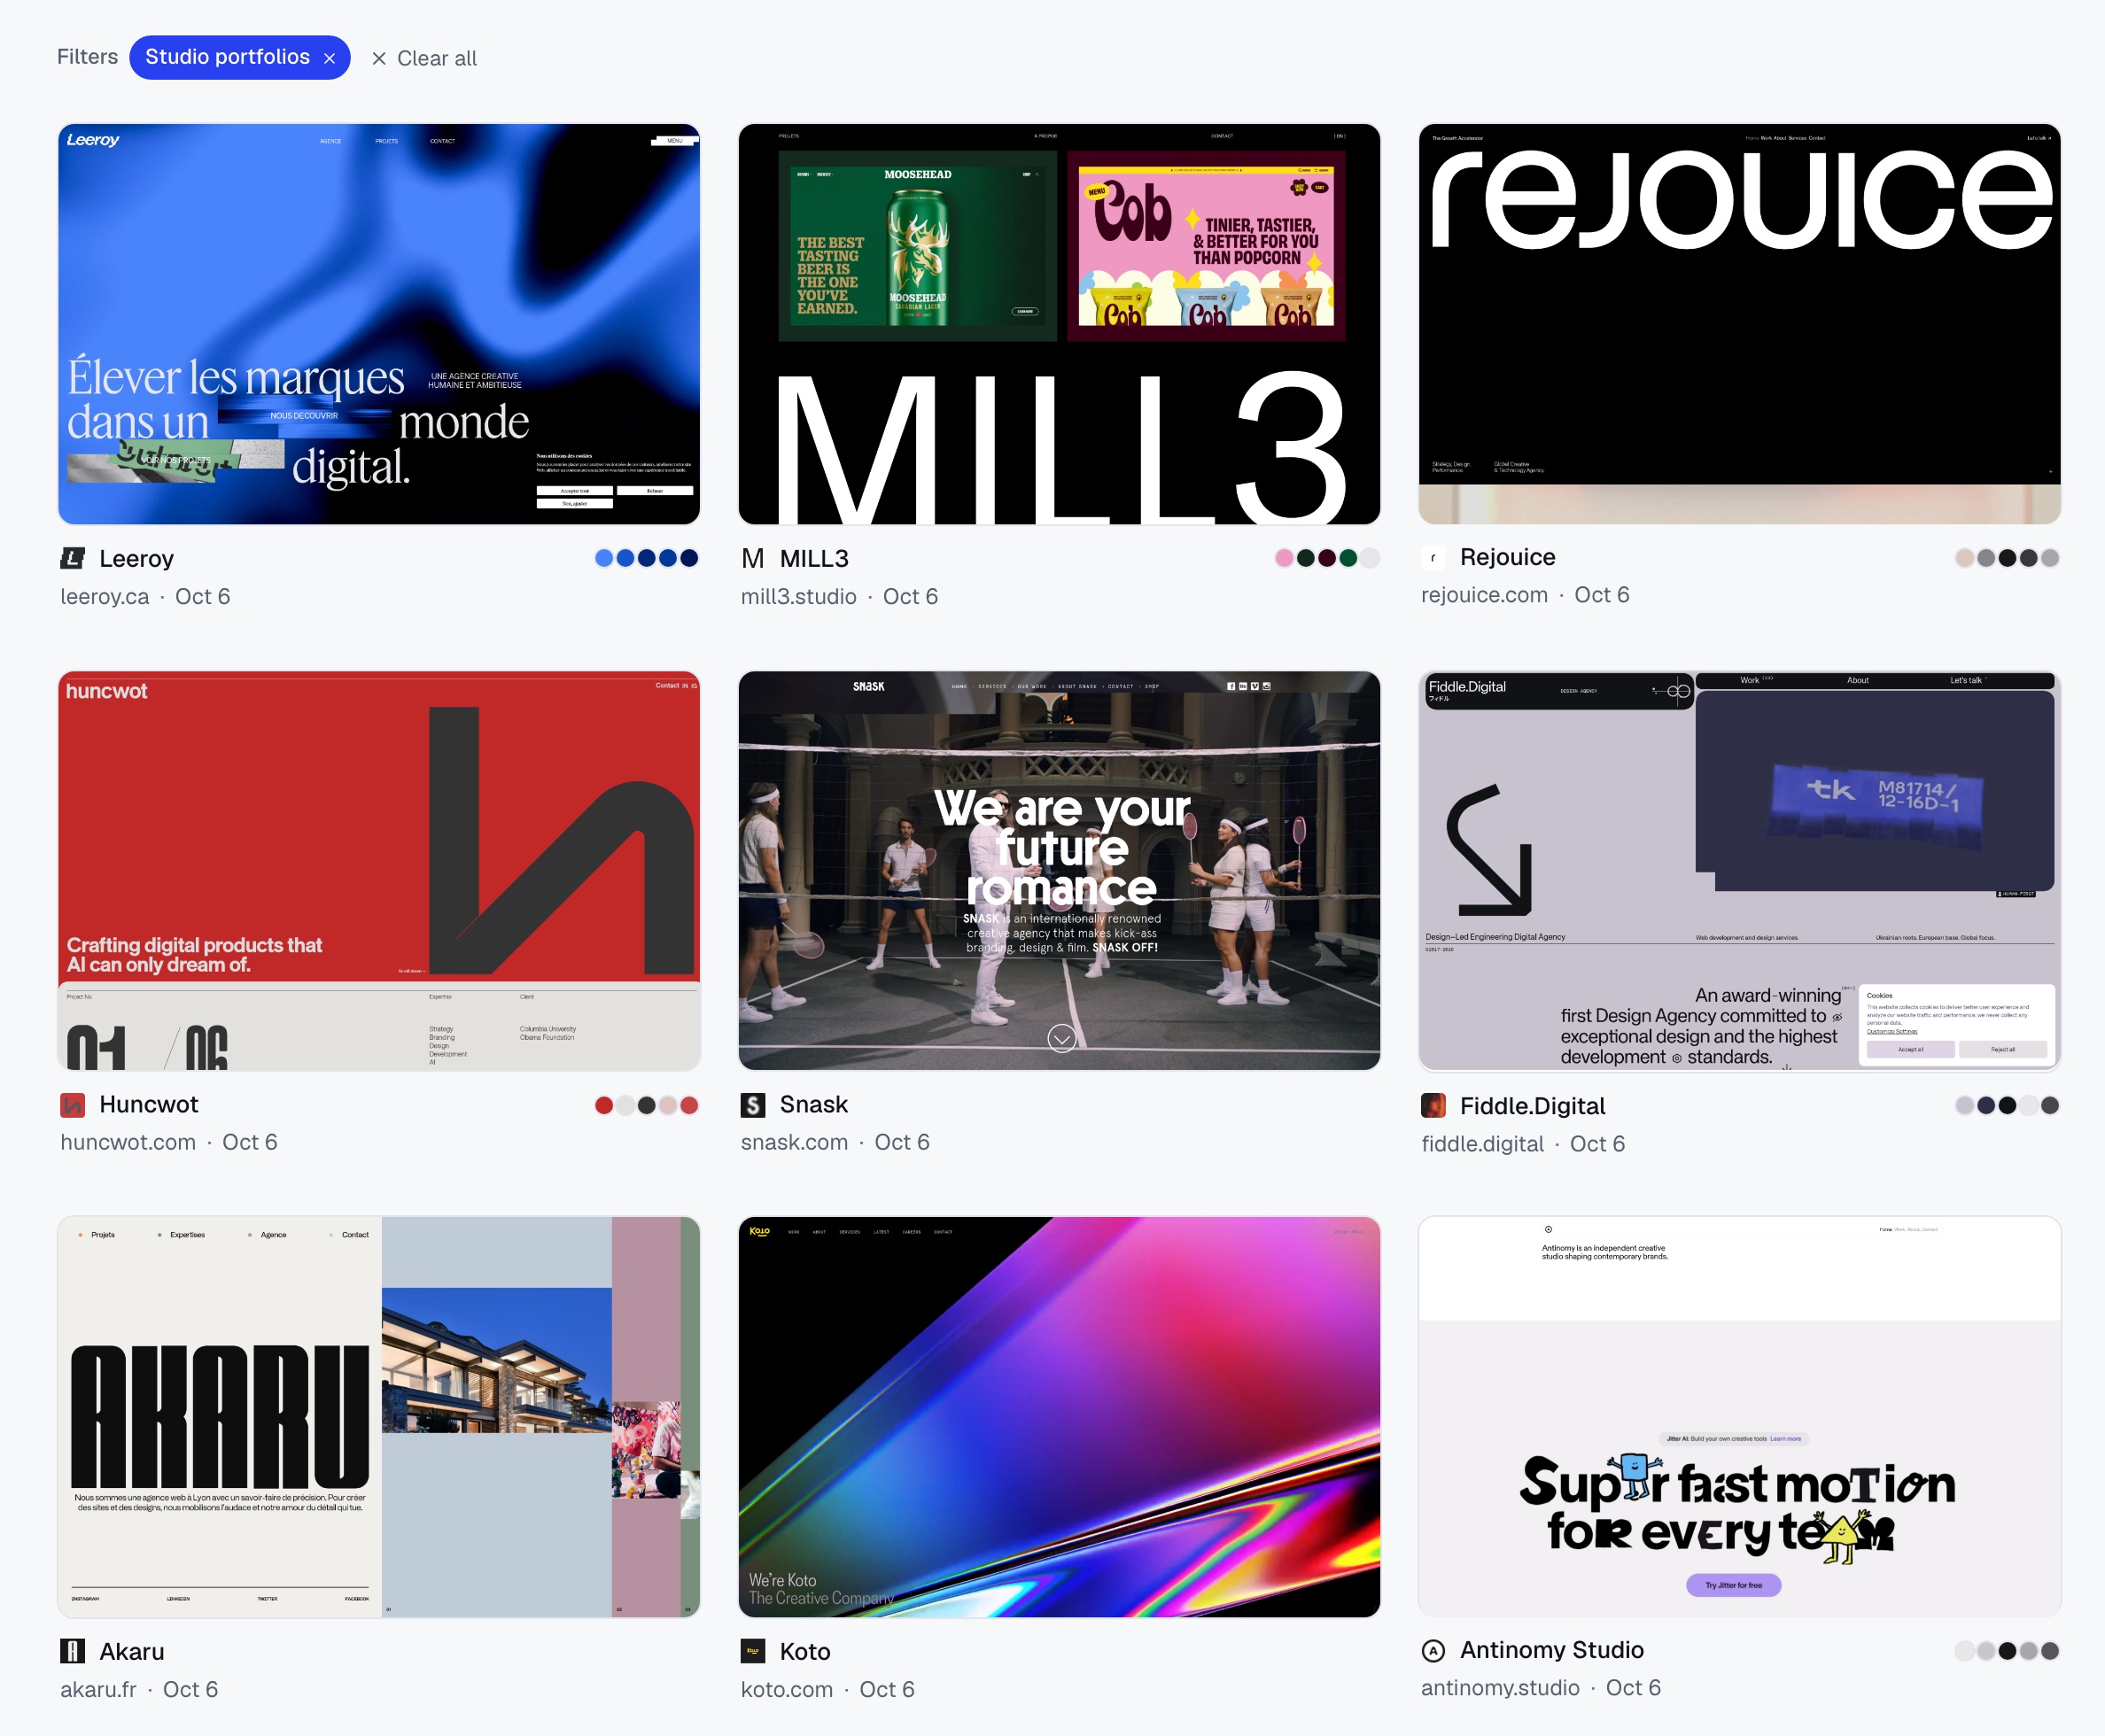Open the Fiddle.Digital title link

[x=1532, y=1105]
